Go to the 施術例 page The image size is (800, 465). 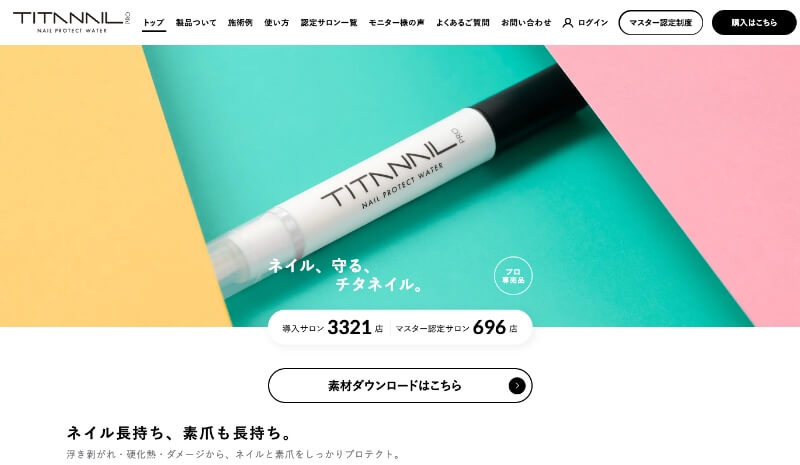click(240, 22)
